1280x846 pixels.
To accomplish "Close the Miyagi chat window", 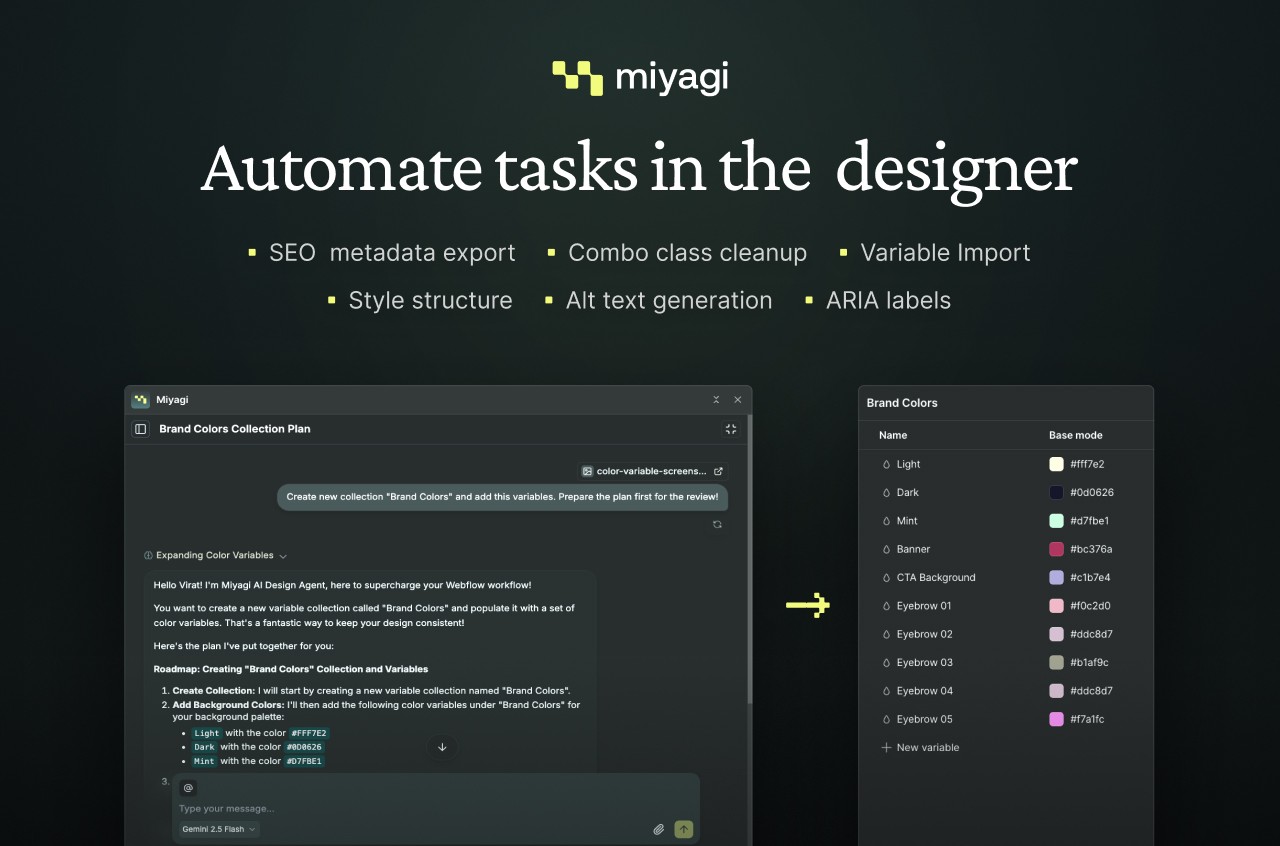I will click(738, 400).
